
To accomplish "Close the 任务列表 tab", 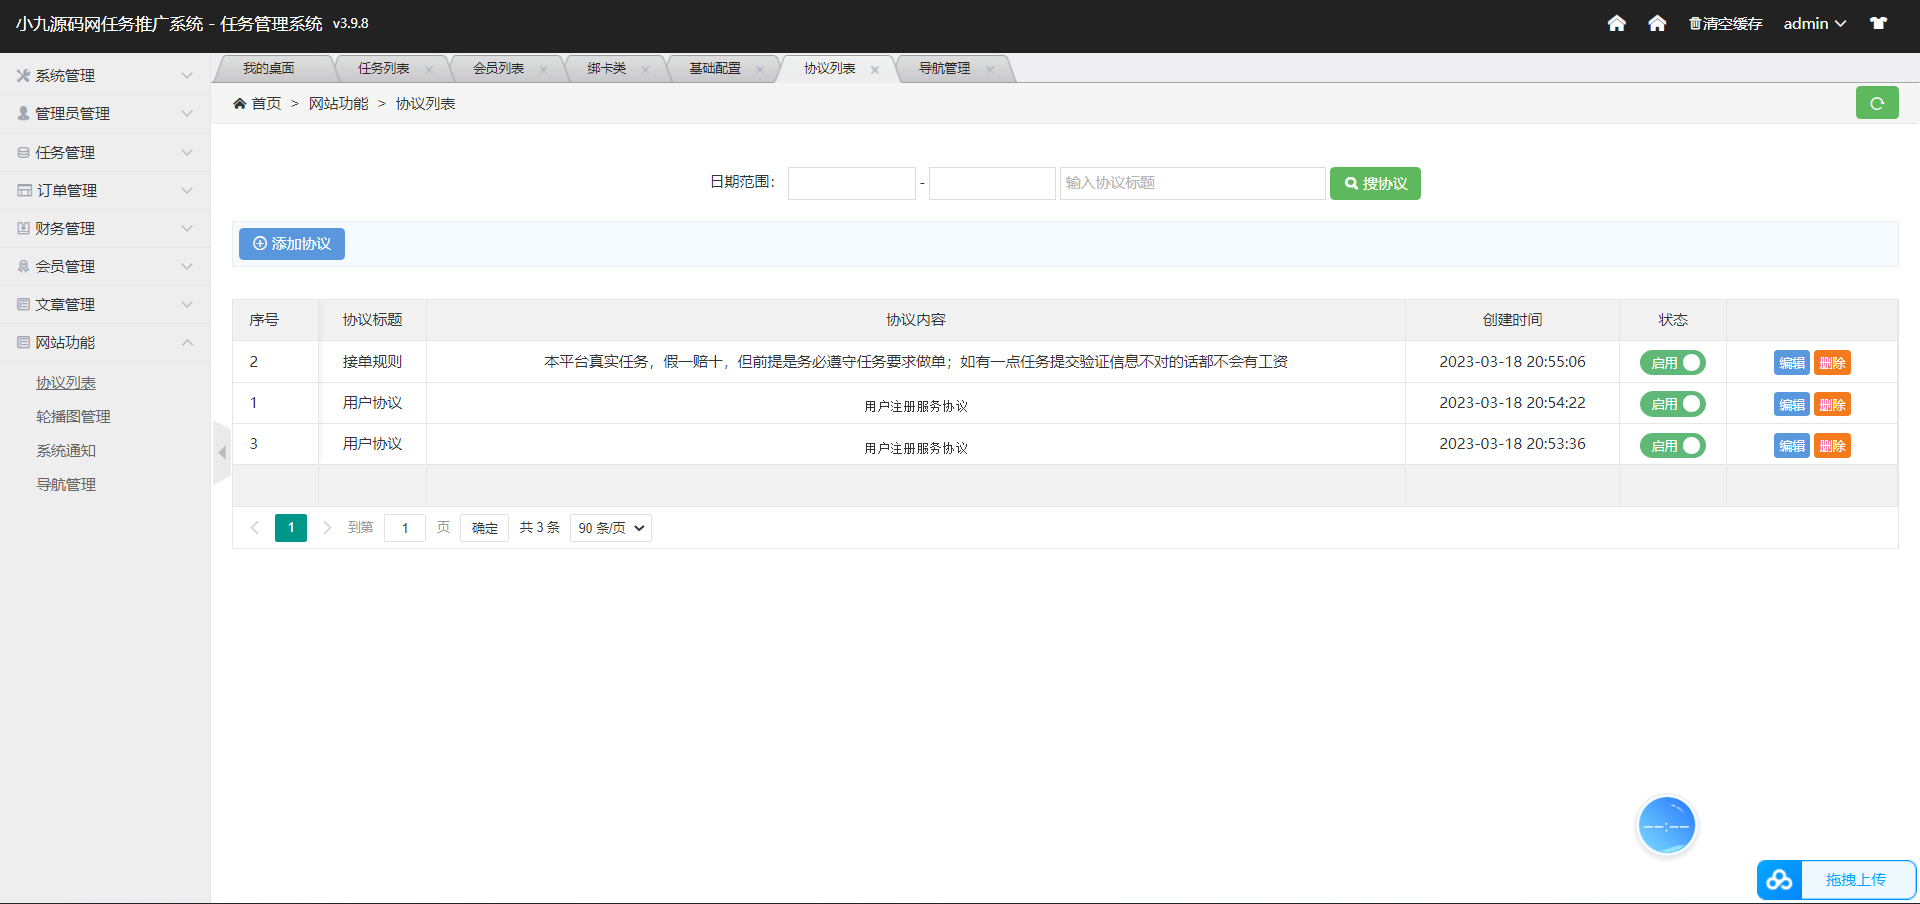I will pyautogui.click(x=429, y=69).
